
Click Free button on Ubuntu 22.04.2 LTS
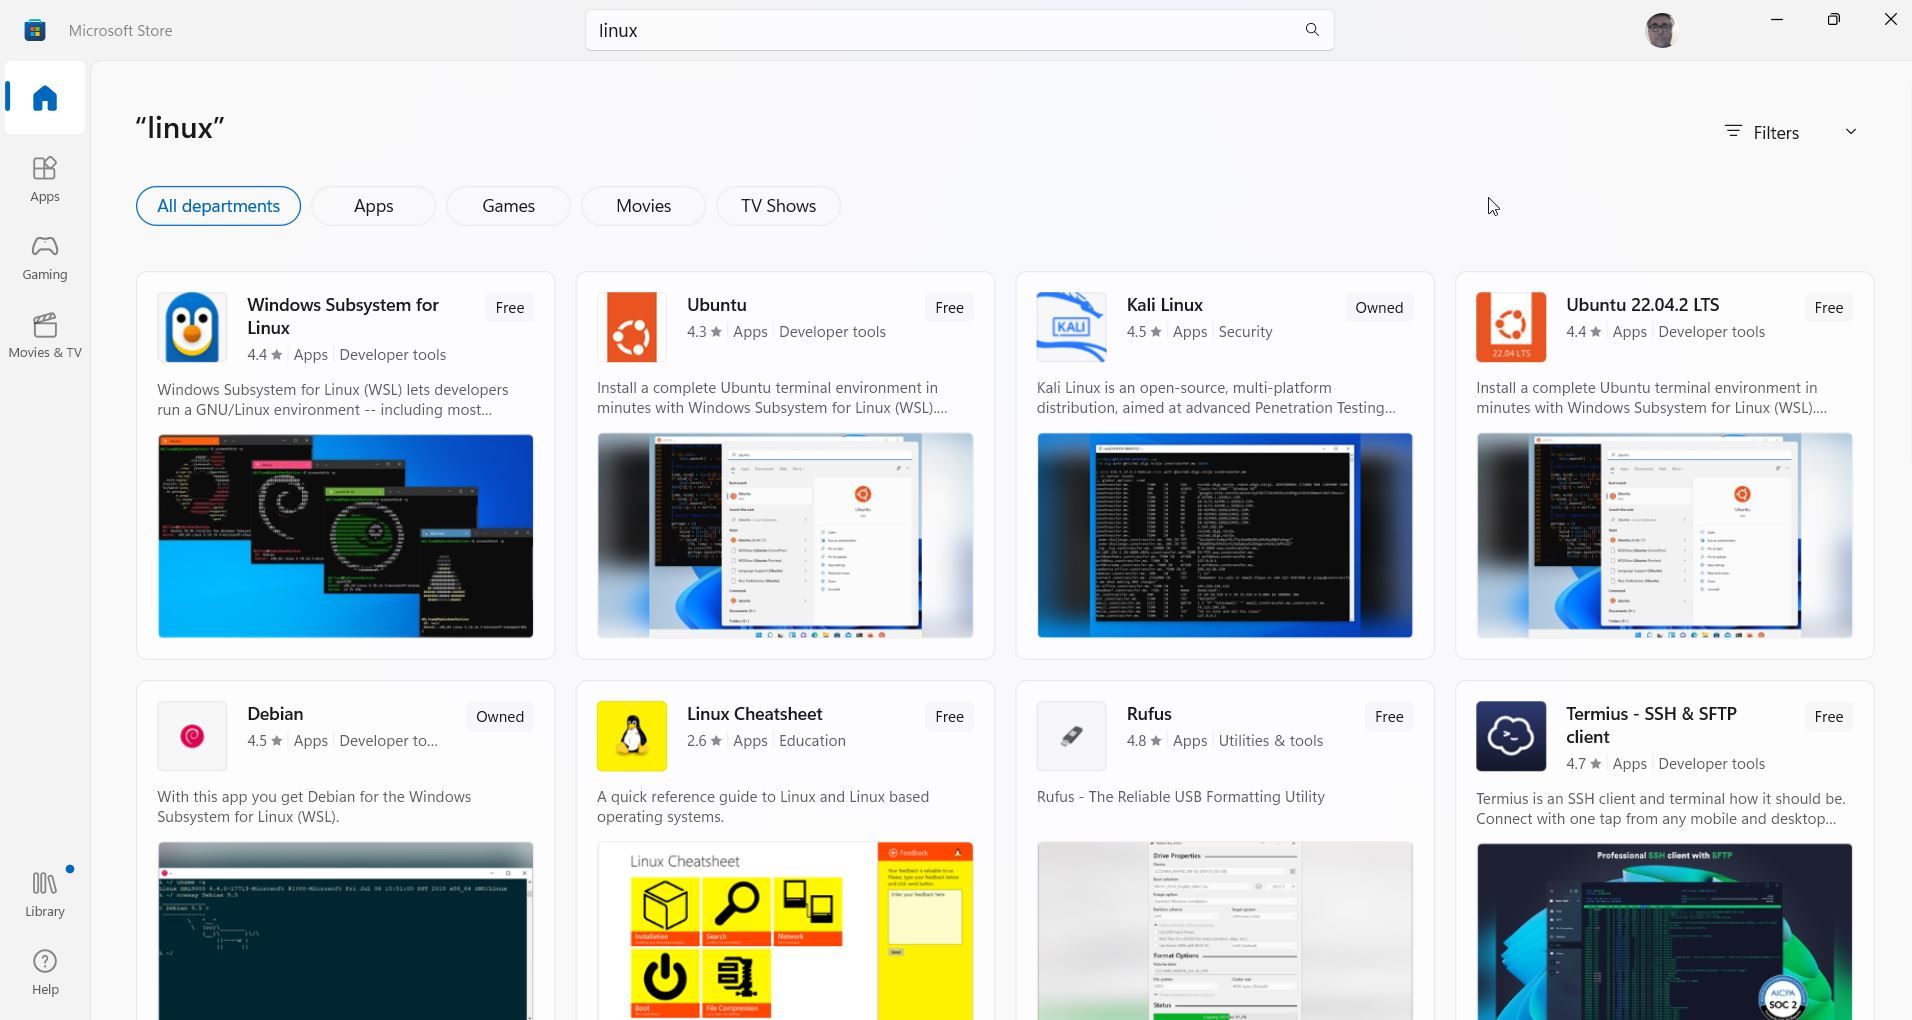point(1829,308)
